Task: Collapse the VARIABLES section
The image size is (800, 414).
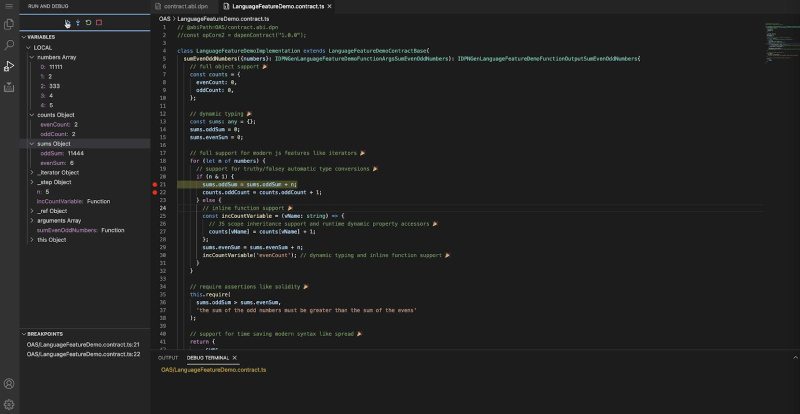Action: (x=24, y=37)
